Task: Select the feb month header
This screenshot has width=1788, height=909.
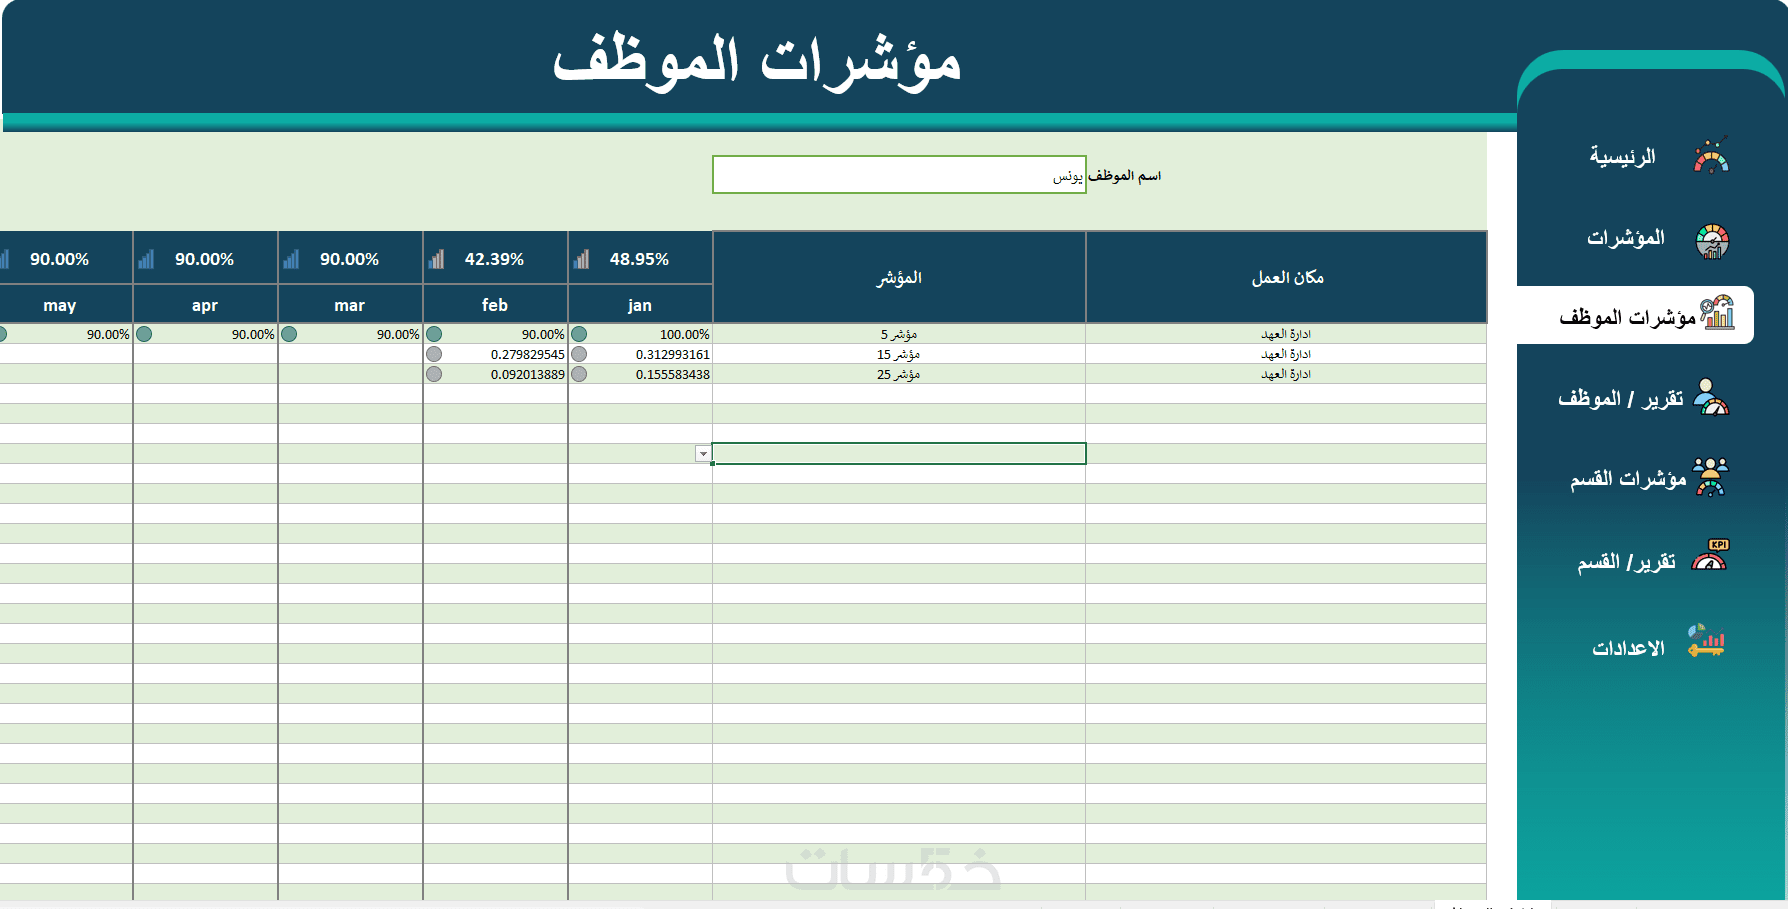Action: [495, 305]
